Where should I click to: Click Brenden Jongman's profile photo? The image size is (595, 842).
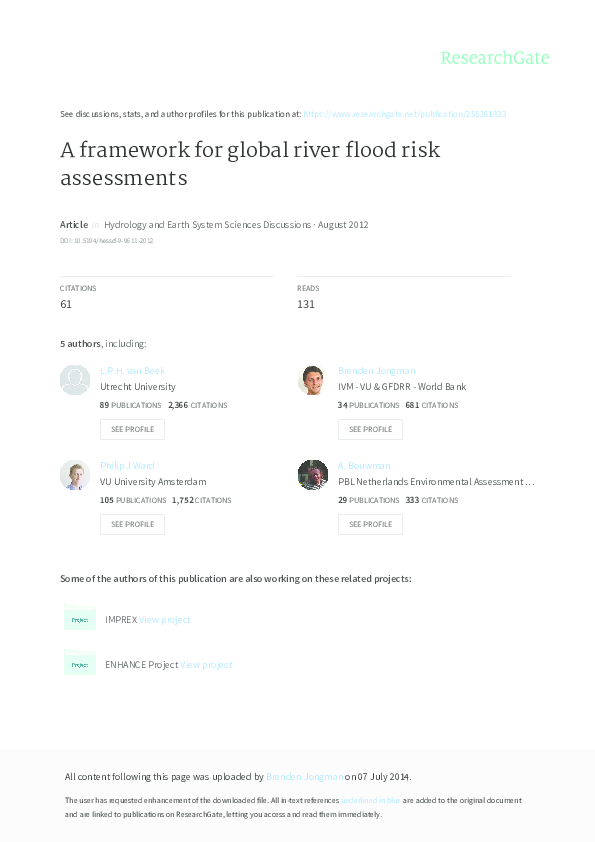(x=312, y=379)
